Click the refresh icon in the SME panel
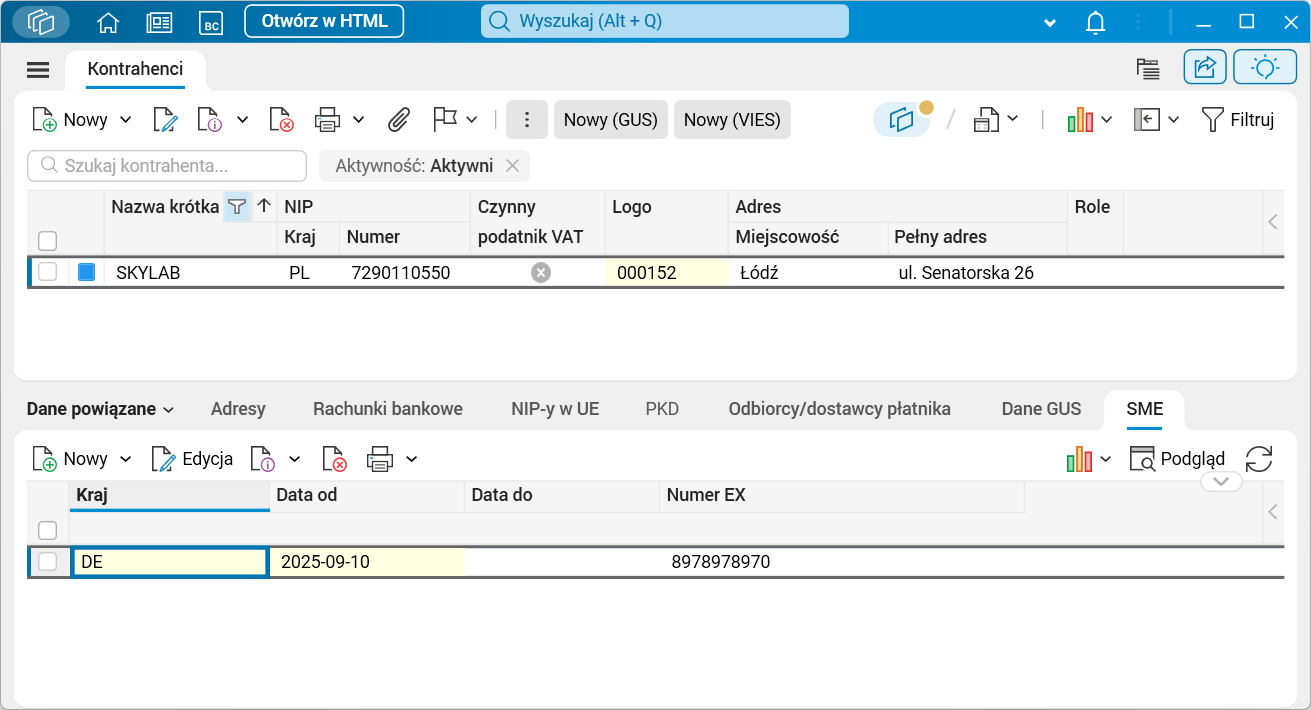 1259,459
